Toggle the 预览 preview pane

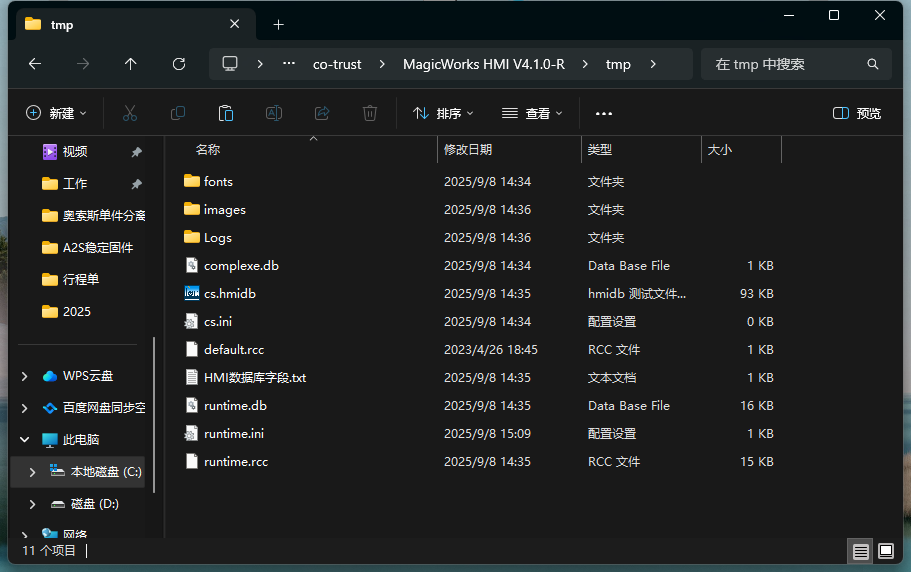[x=857, y=113]
